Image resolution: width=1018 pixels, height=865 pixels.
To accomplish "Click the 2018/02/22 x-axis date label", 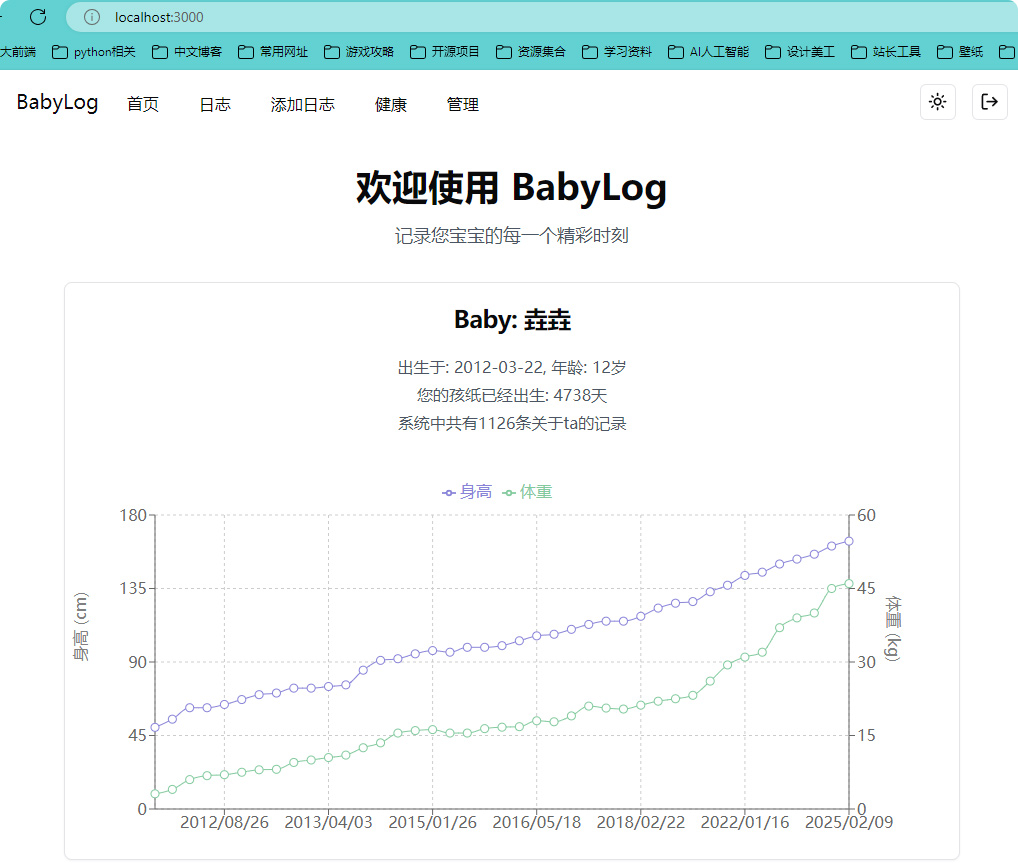I will [641, 822].
